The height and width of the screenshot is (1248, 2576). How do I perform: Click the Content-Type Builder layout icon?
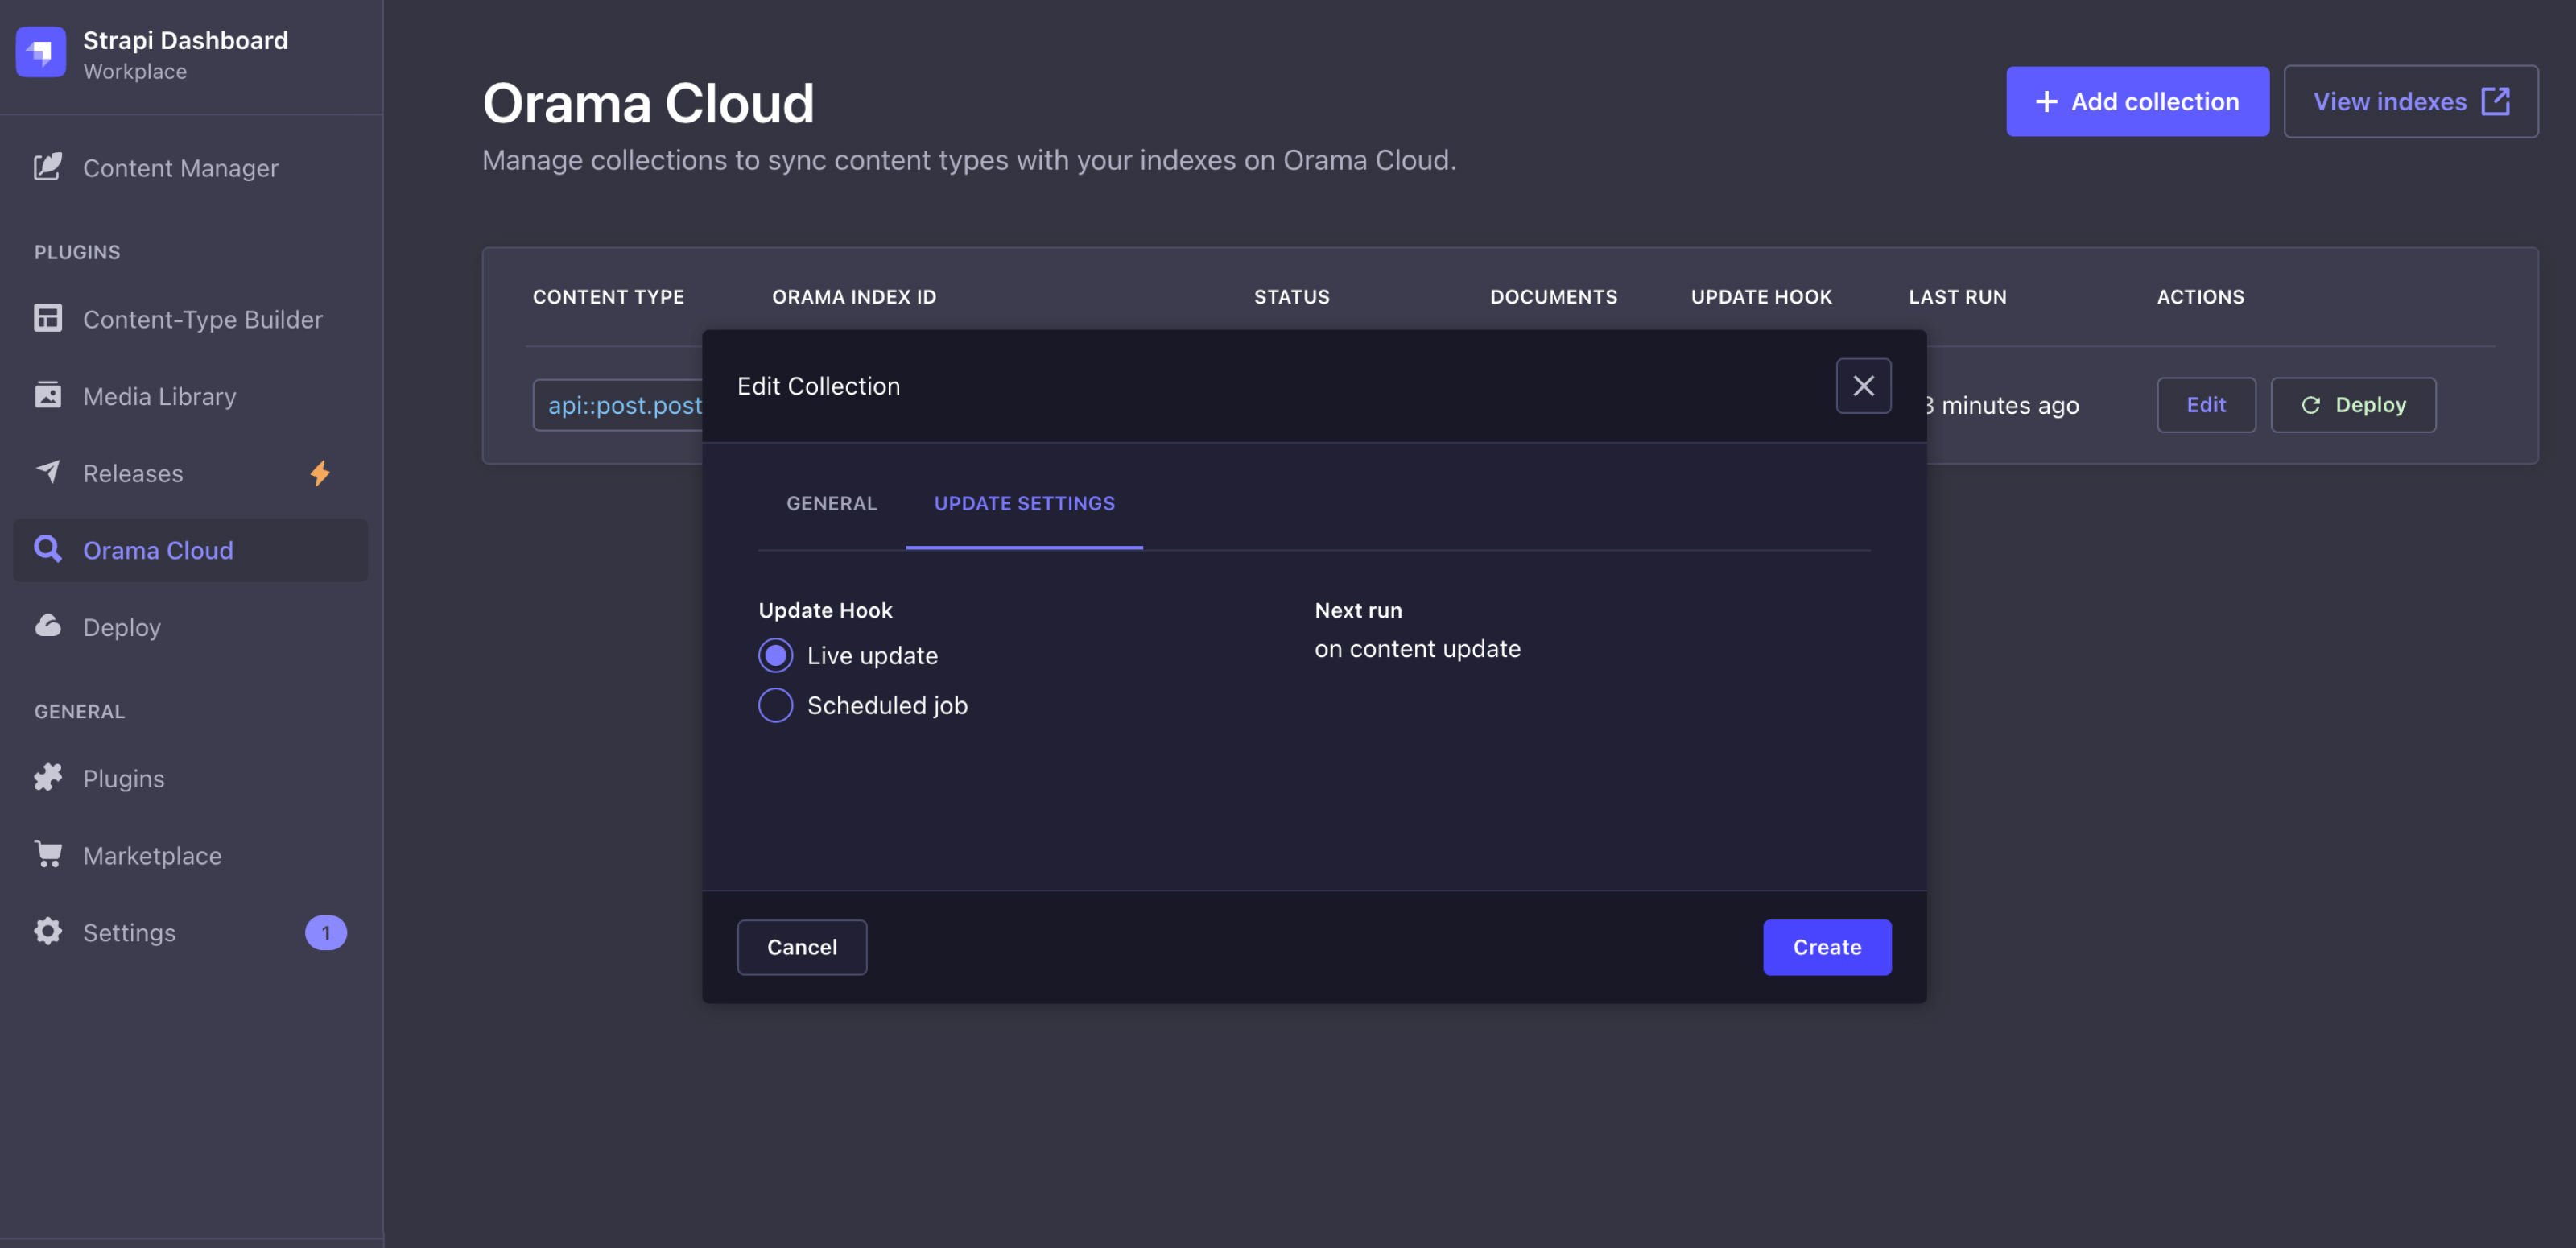pos(48,318)
